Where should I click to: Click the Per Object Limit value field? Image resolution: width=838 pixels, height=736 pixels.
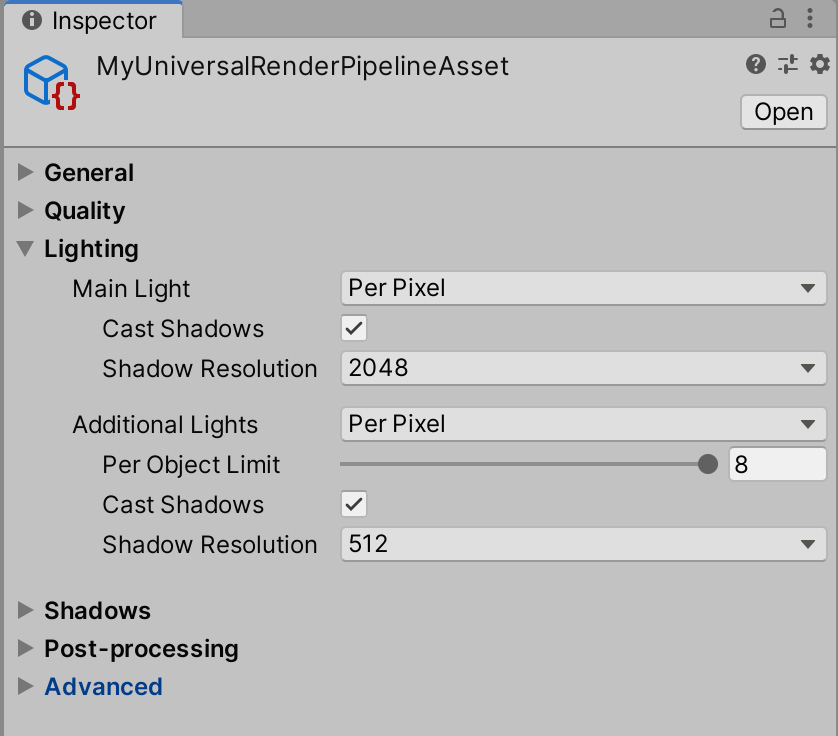click(777, 464)
